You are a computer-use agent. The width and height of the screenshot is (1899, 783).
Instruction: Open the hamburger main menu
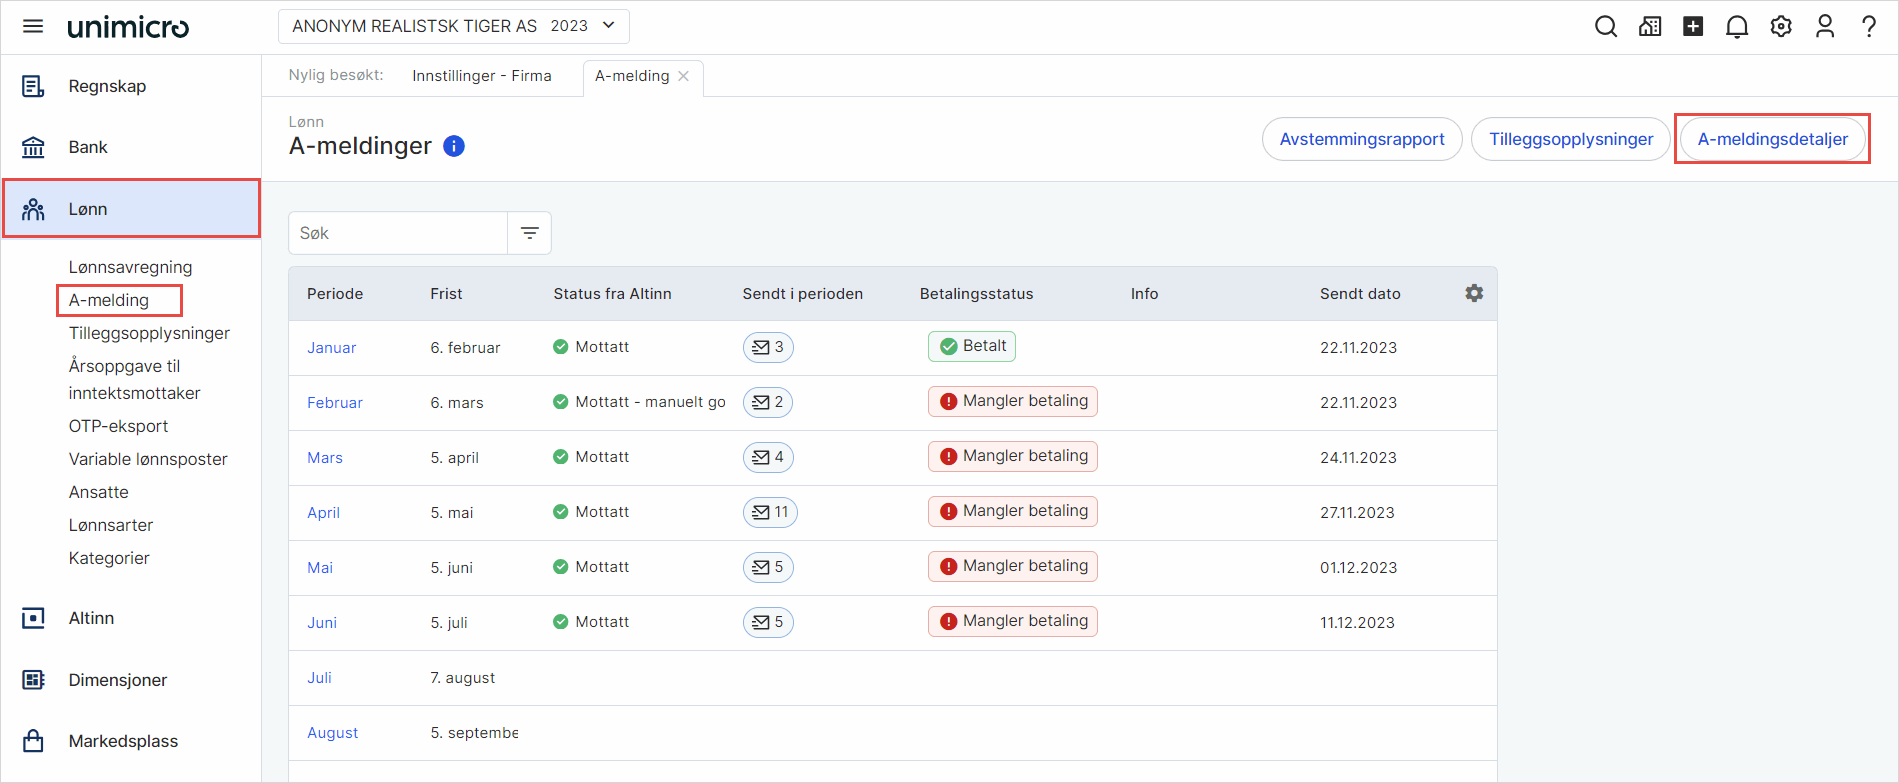(33, 26)
